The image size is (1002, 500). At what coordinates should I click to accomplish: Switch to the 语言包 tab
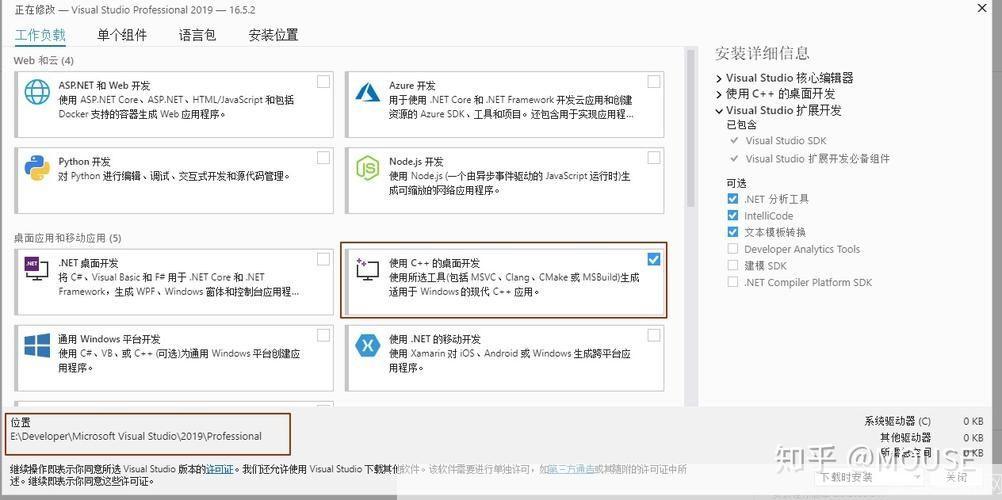[197, 35]
